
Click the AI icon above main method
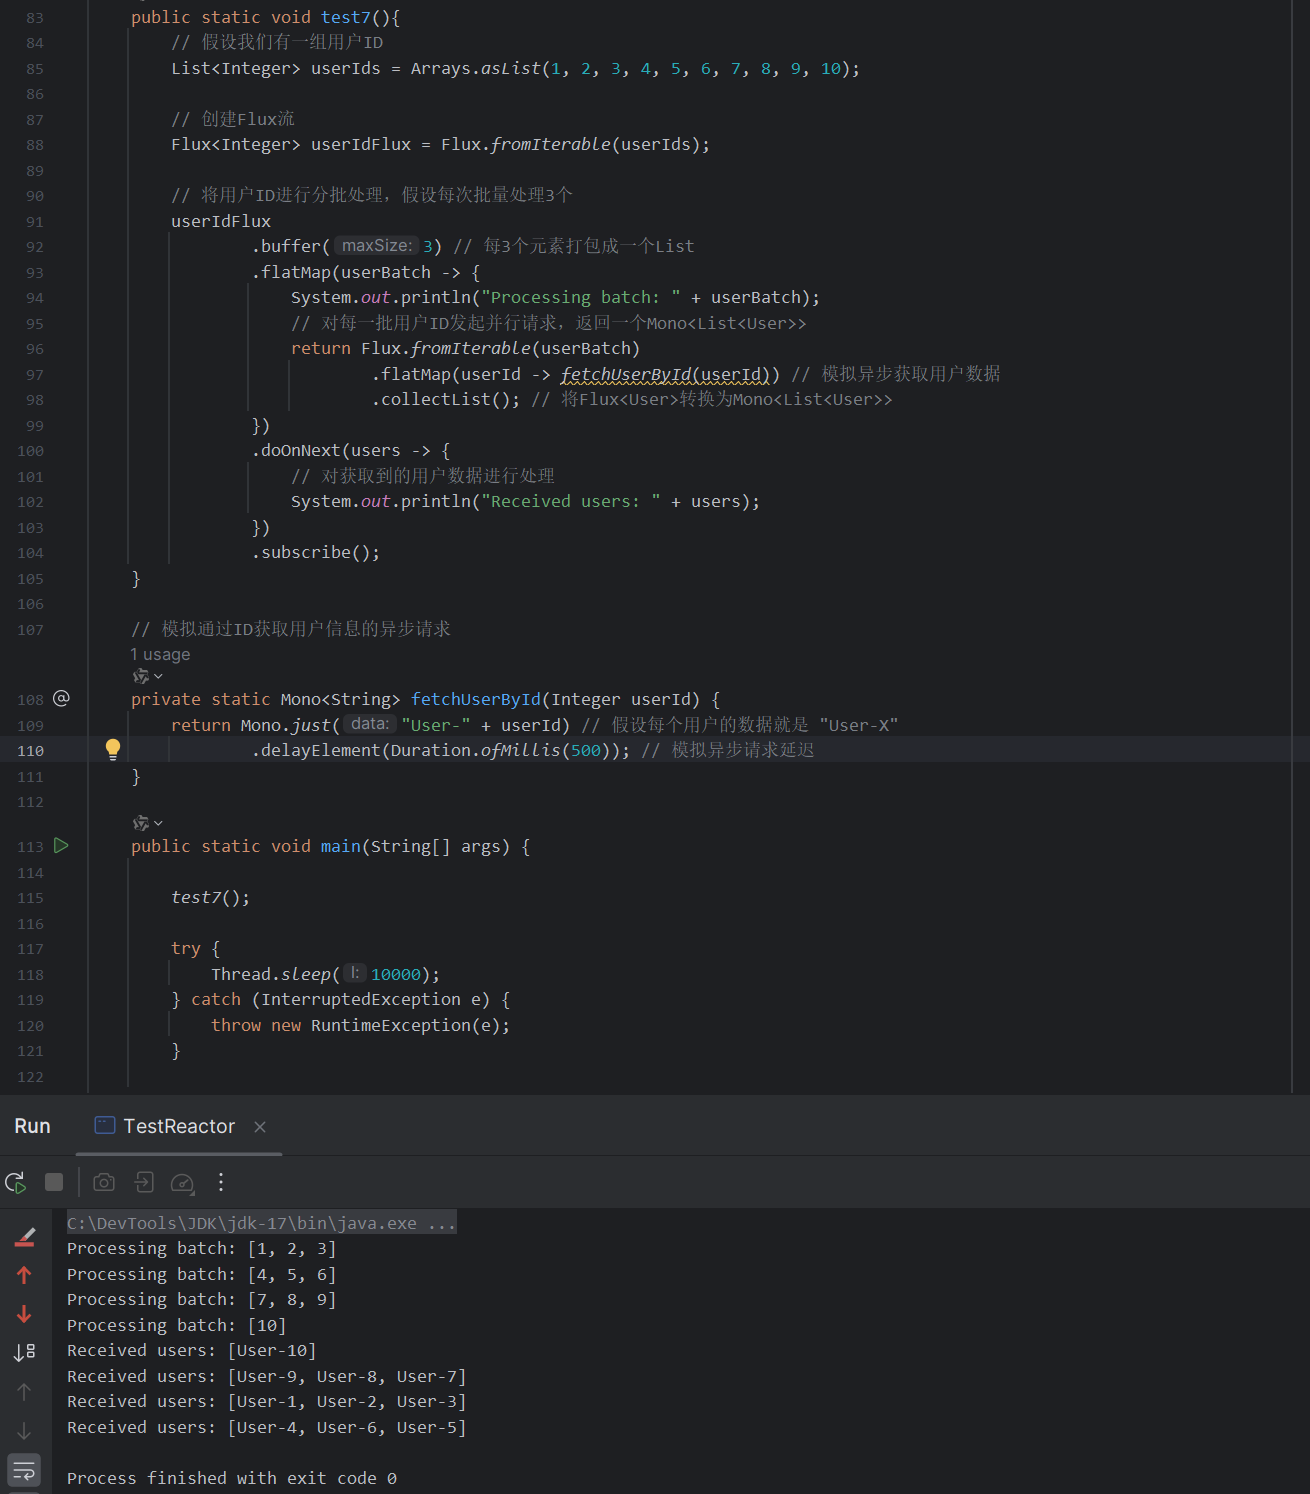(141, 823)
